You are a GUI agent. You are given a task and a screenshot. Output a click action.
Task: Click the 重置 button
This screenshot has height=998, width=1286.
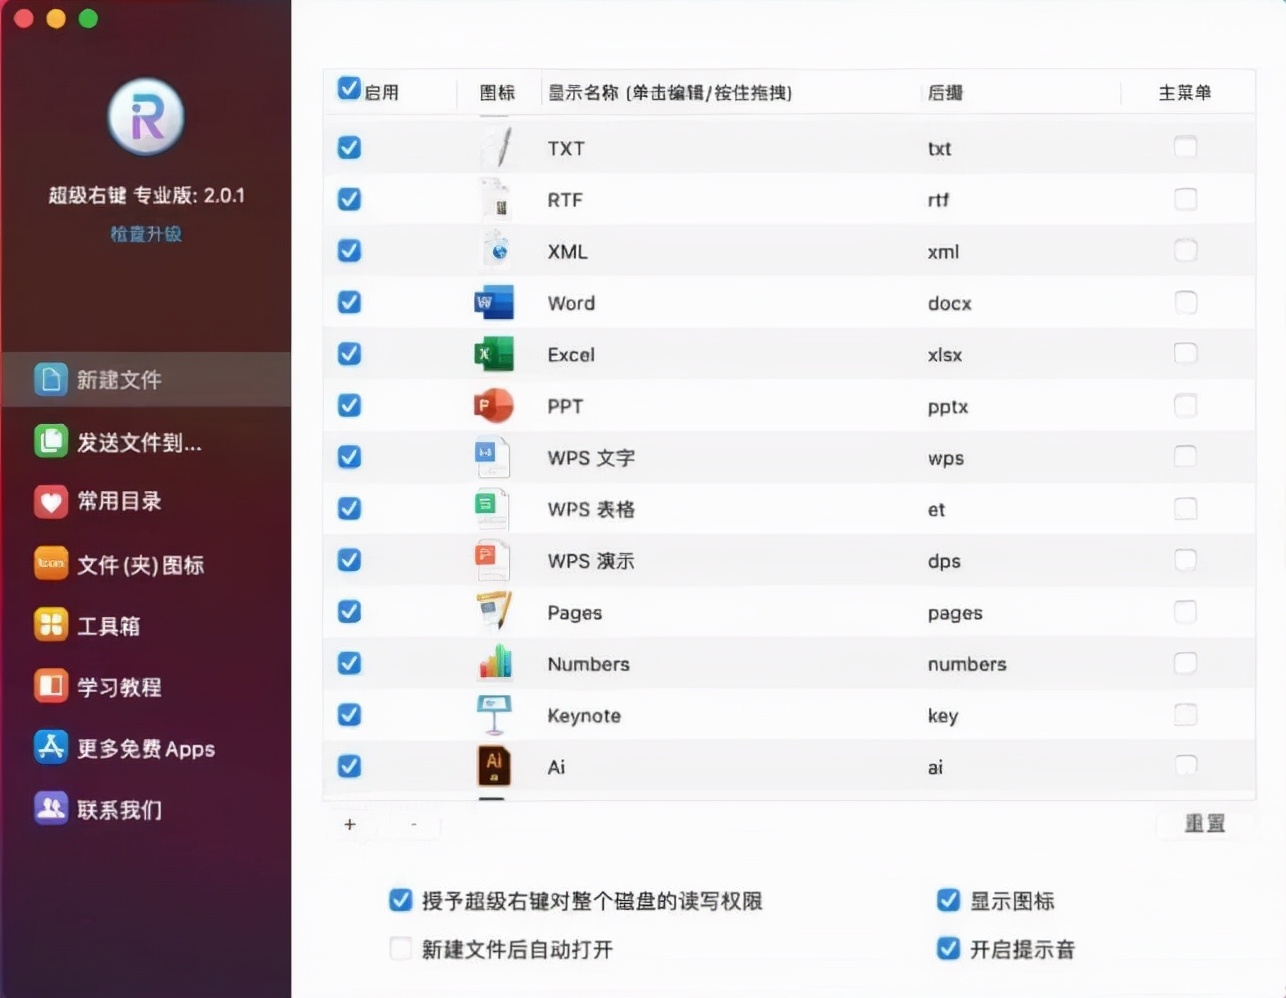click(1204, 823)
